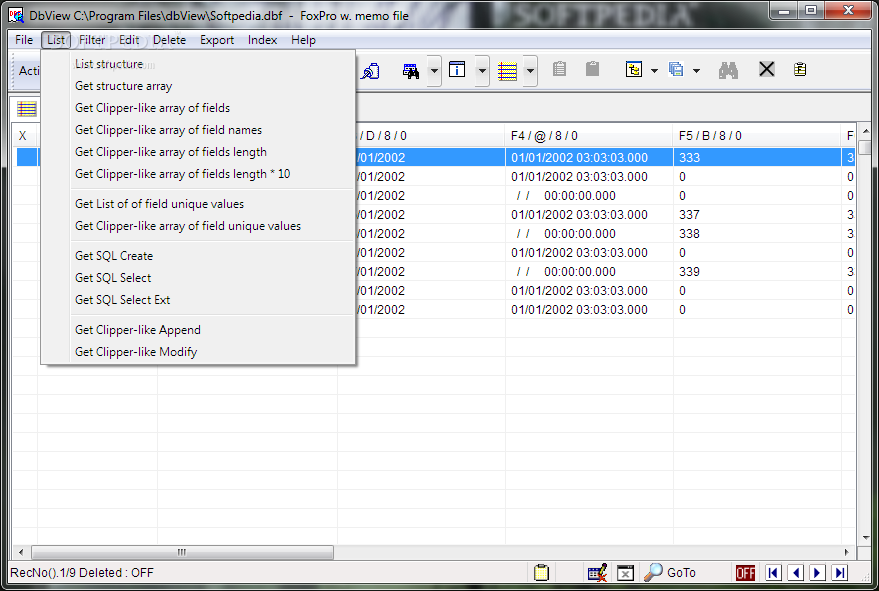Click the key/filter search toolbar icon
Image resolution: width=879 pixels, height=591 pixels.
pos(370,71)
